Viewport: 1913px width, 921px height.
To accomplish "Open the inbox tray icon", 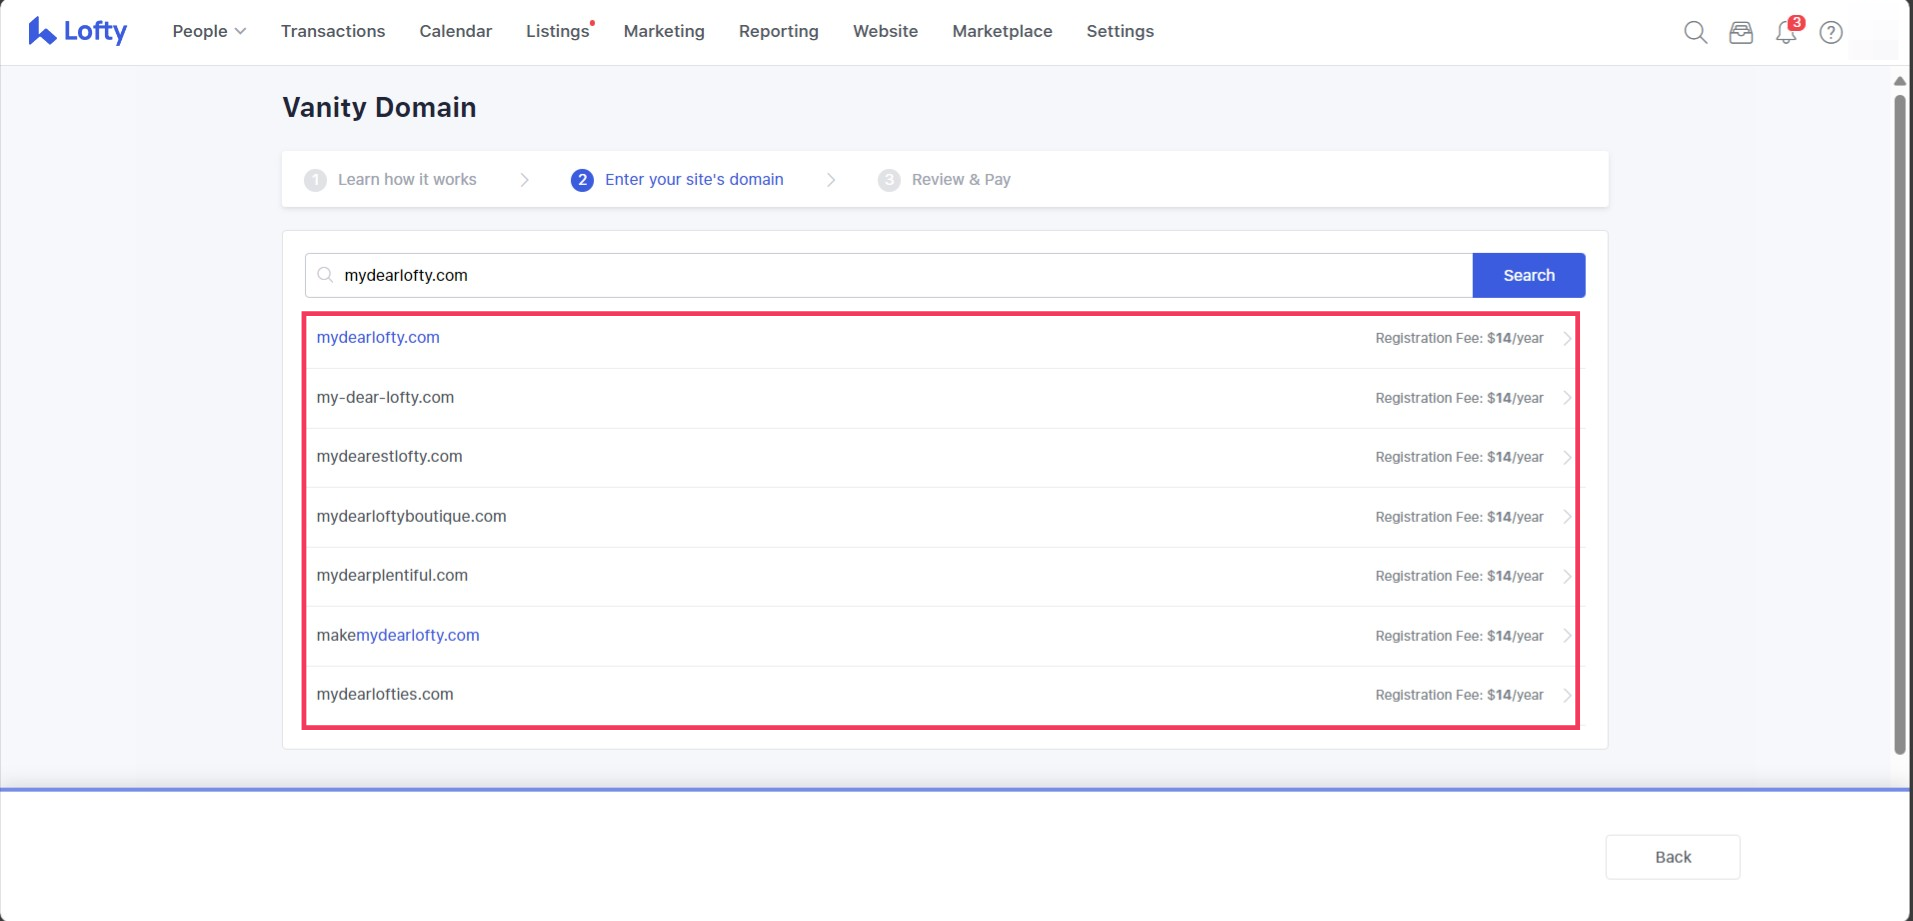I will 1741,32.
